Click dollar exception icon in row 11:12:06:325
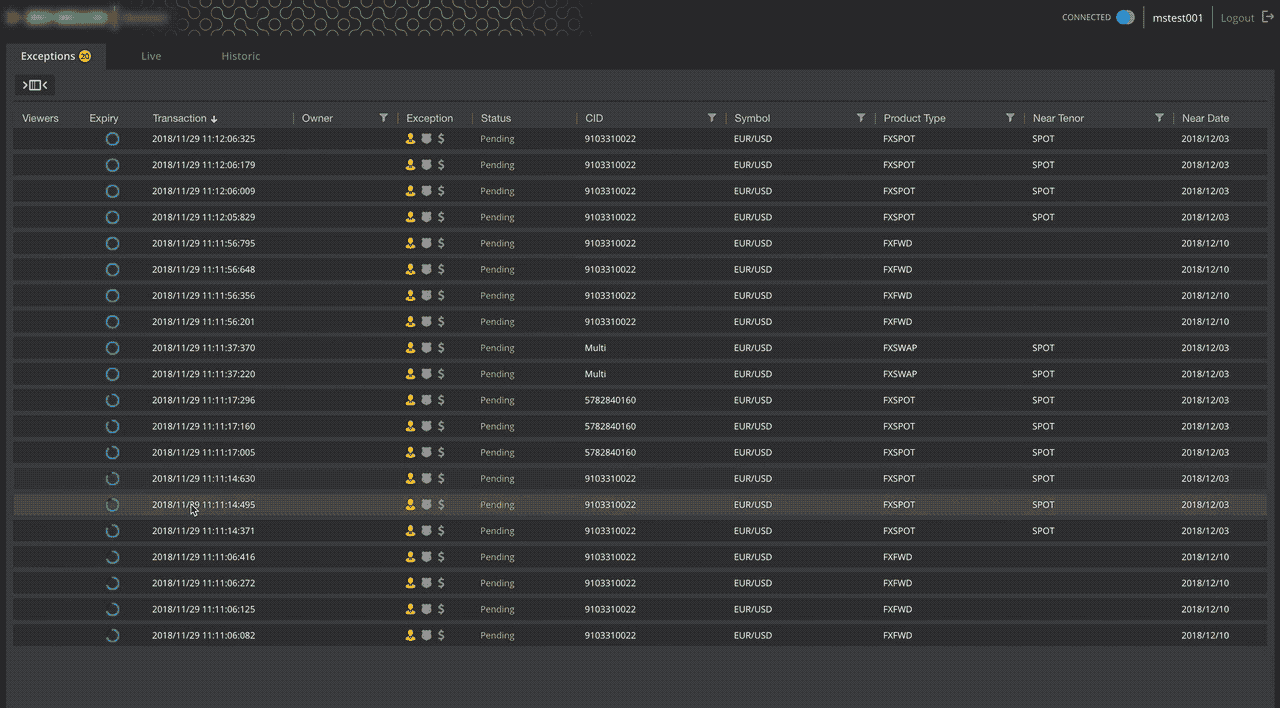Image resolution: width=1280 pixels, height=708 pixels. (x=441, y=139)
